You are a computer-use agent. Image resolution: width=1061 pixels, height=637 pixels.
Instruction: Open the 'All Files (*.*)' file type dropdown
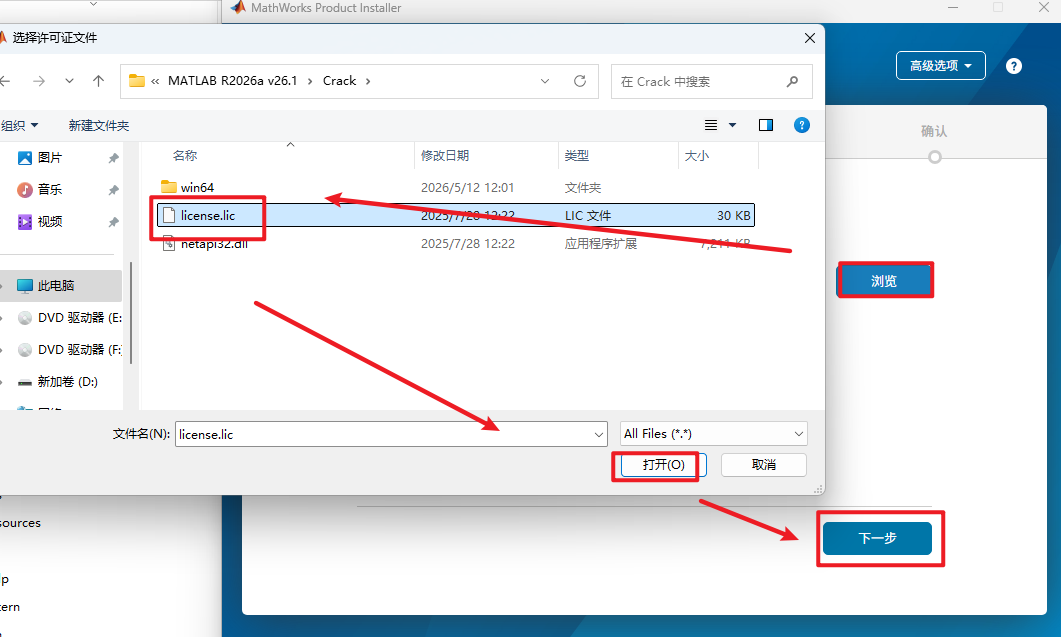pos(714,434)
